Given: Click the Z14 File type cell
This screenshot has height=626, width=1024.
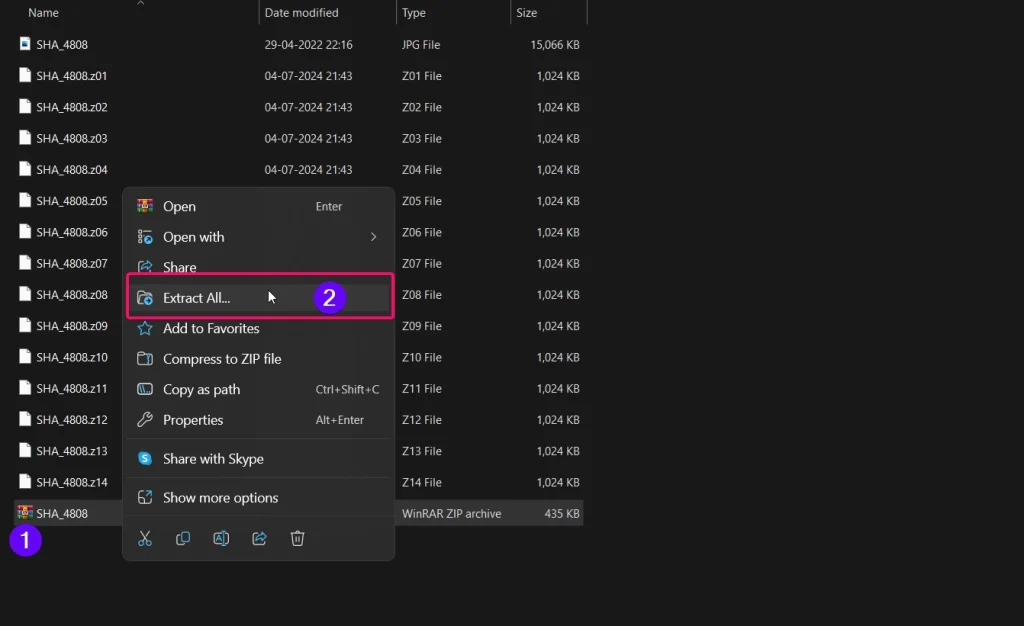Looking at the screenshot, I should (422, 482).
